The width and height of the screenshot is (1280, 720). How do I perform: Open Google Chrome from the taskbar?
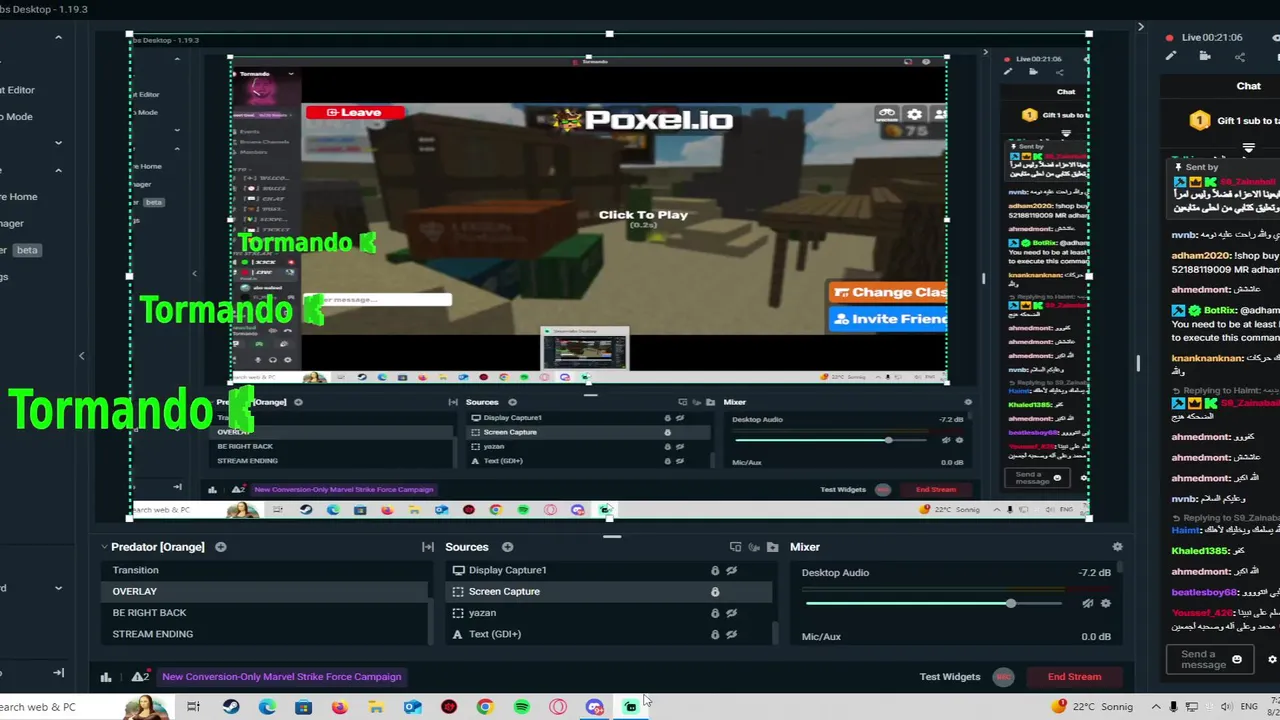point(485,707)
